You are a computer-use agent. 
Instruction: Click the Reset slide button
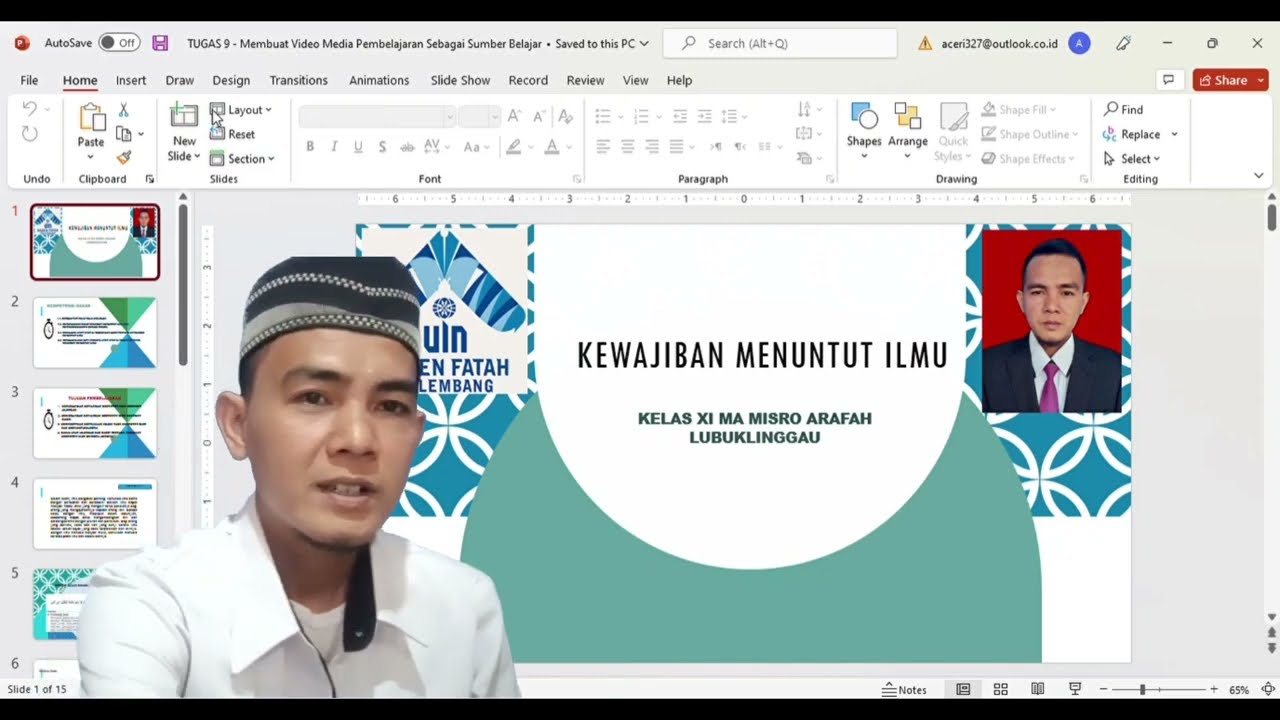pyautogui.click(x=232, y=134)
